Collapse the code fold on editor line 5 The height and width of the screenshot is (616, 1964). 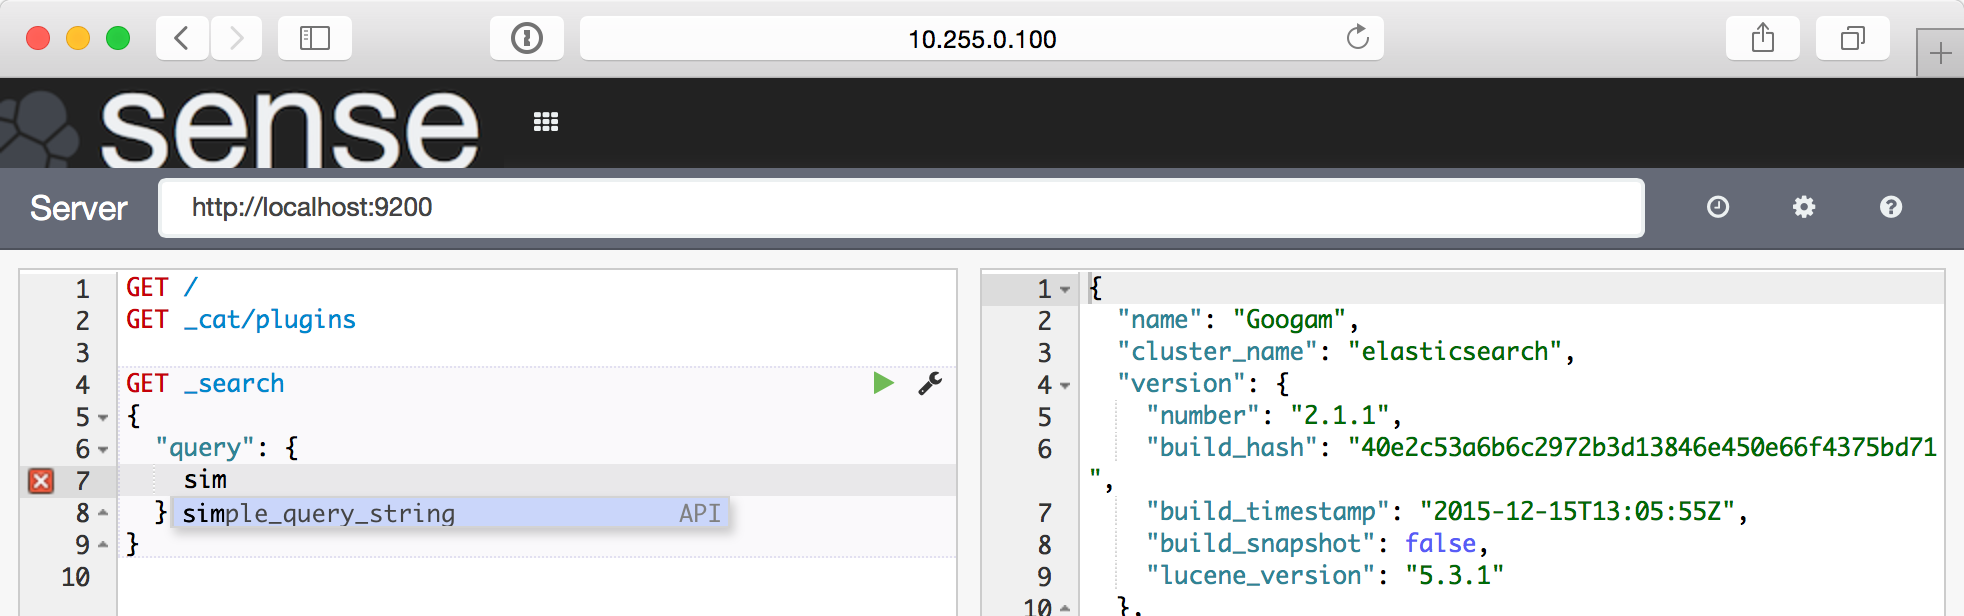point(104,418)
